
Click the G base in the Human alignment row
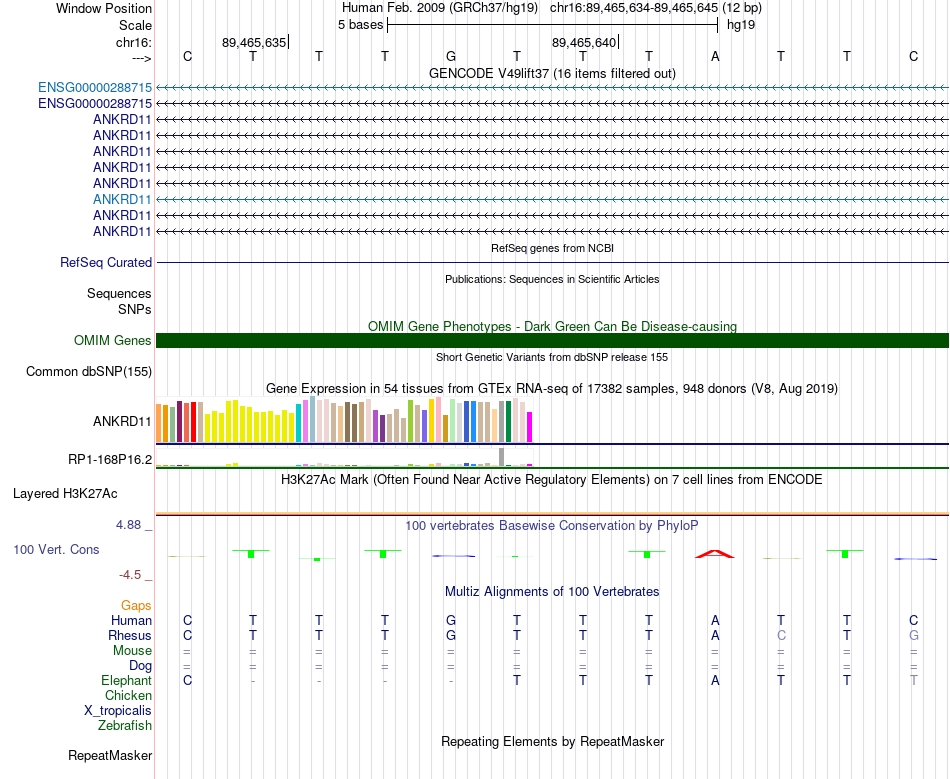pyautogui.click(x=451, y=620)
